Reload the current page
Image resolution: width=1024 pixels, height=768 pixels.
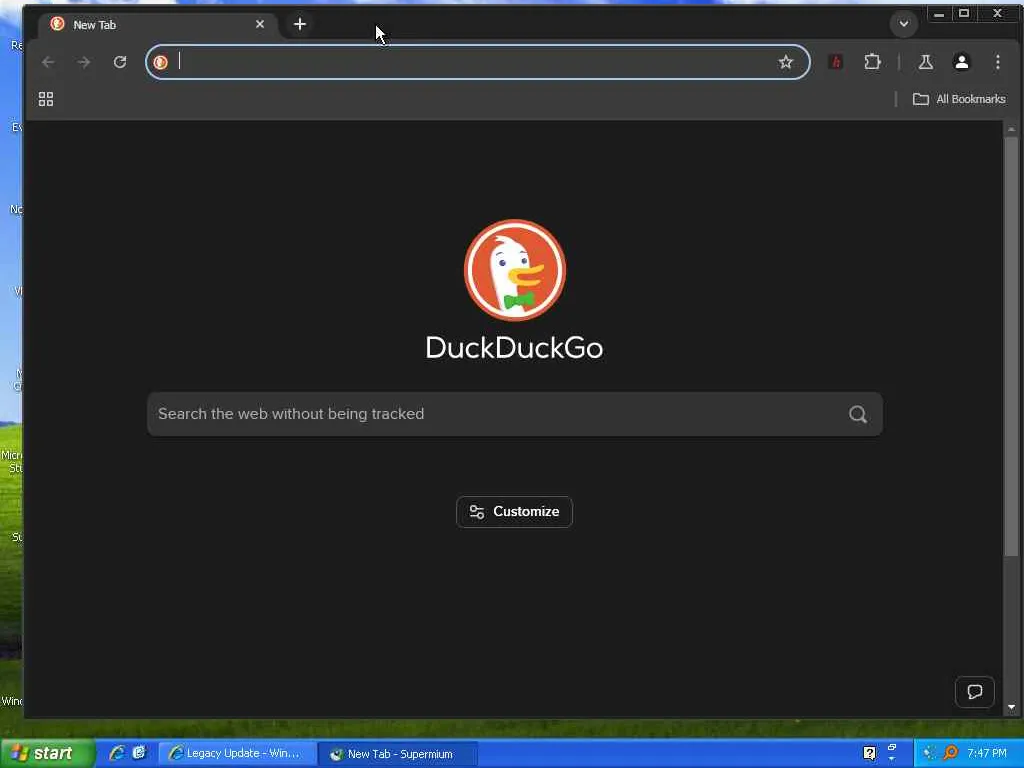[x=120, y=62]
